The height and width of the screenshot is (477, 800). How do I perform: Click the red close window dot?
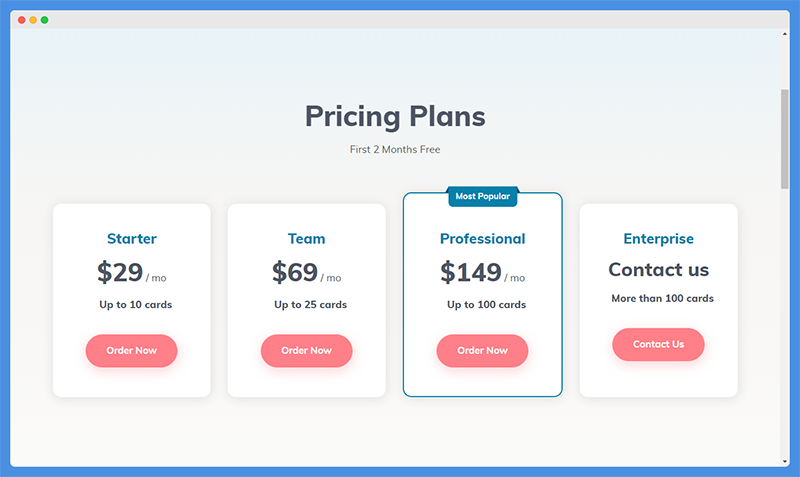click(21, 20)
